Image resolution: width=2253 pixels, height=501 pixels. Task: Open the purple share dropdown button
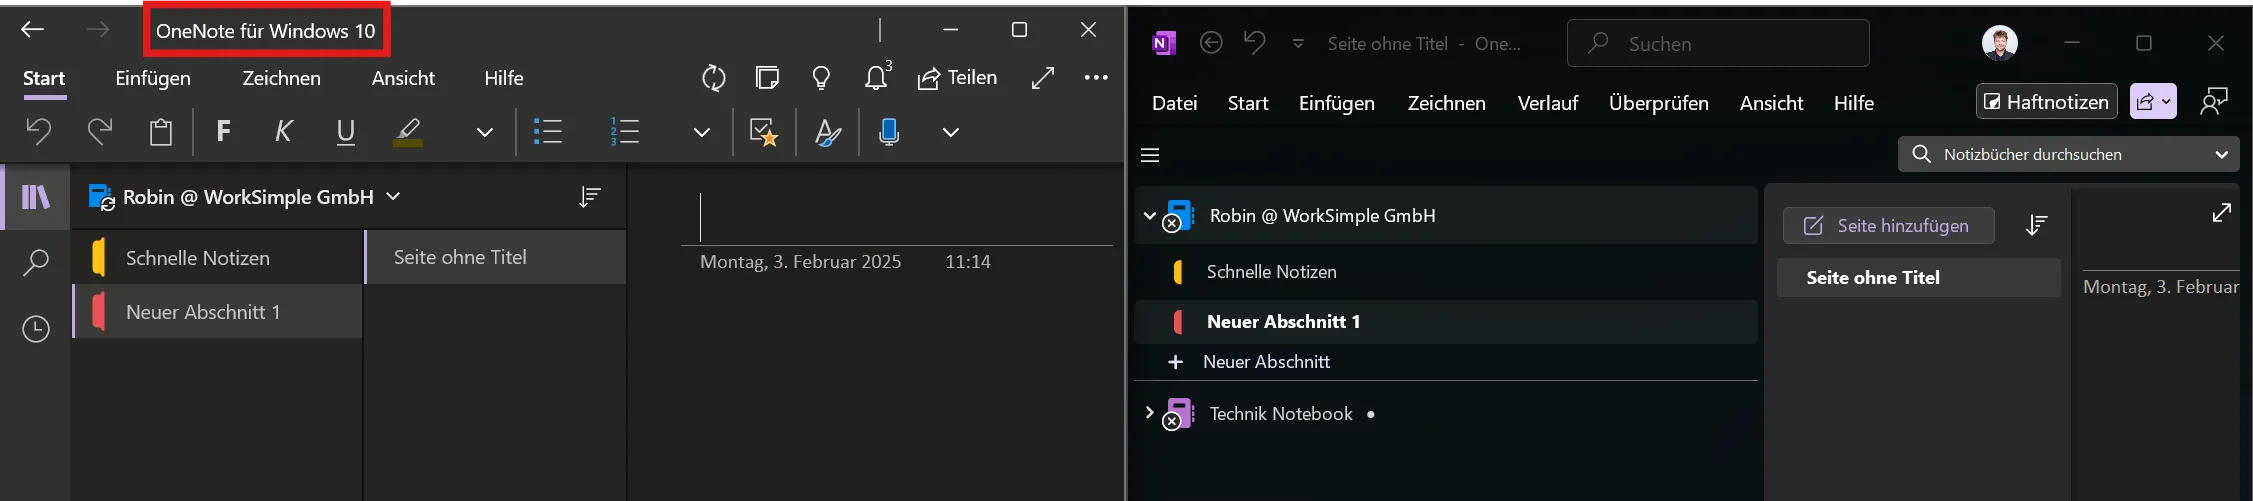coord(2153,102)
